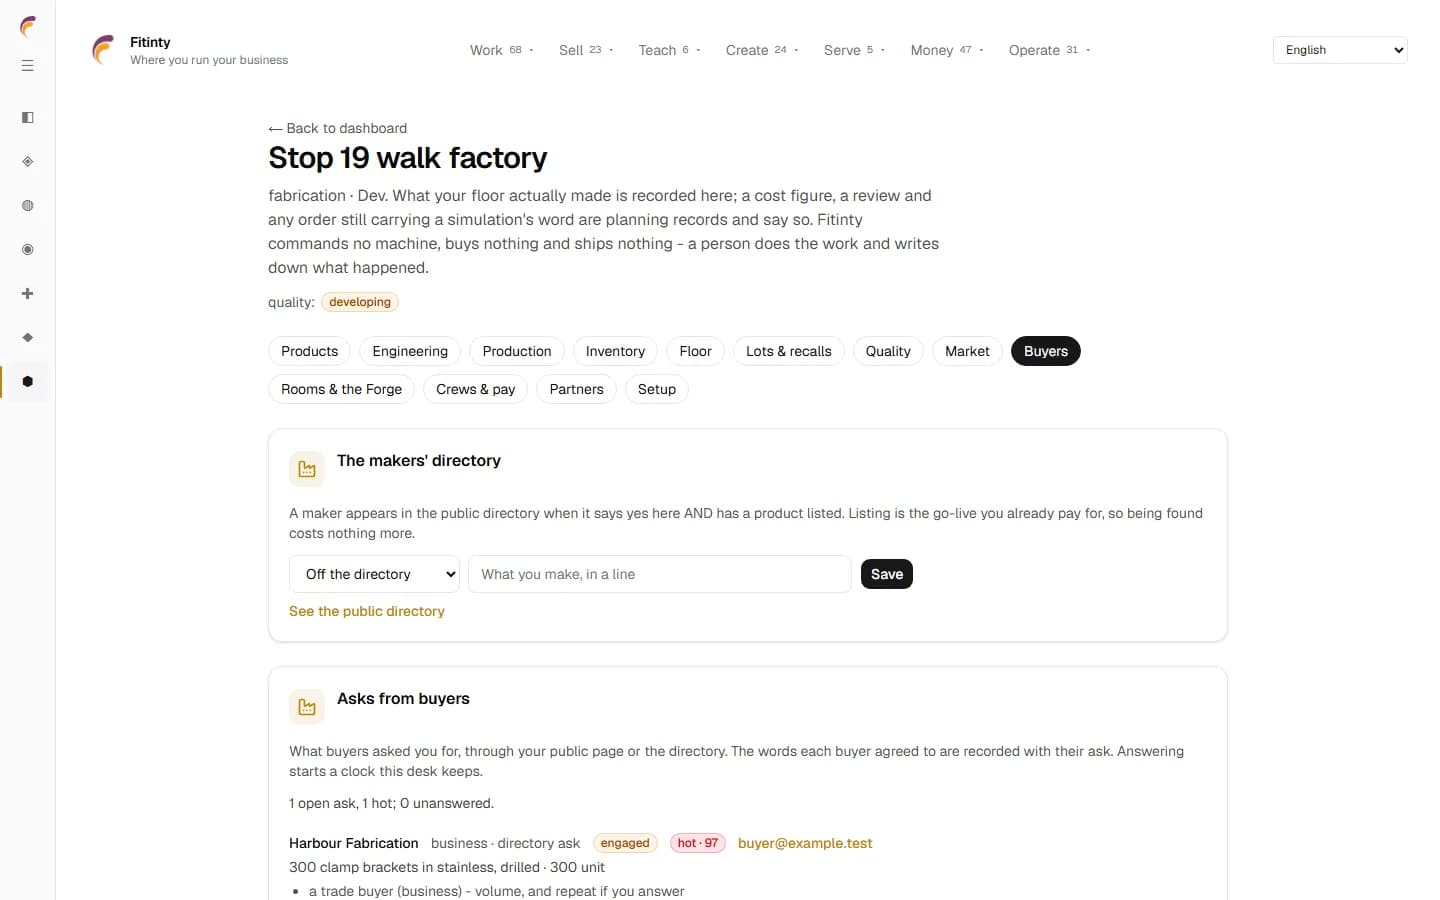Open the 'See the public directory' link
Viewport: 1440px width, 900px height.
pos(367,611)
